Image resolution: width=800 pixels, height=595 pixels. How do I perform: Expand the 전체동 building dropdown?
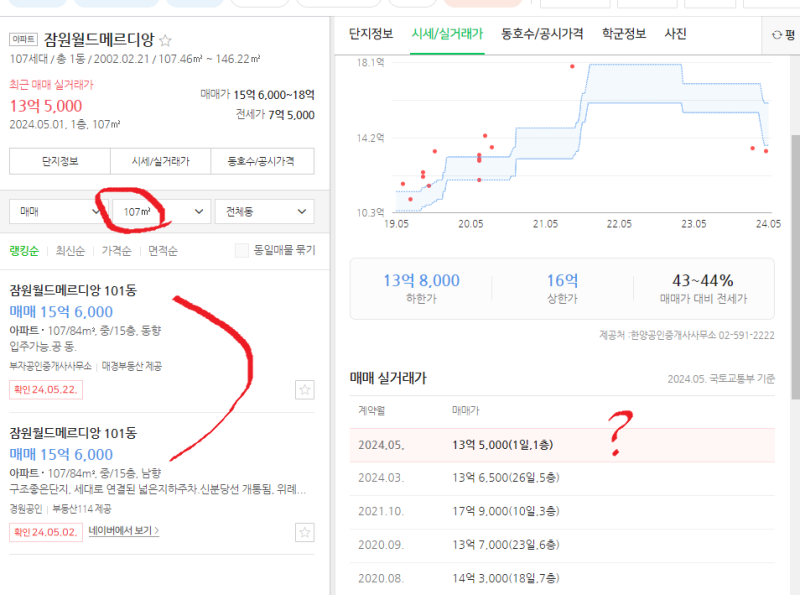(x=265, y=211)
